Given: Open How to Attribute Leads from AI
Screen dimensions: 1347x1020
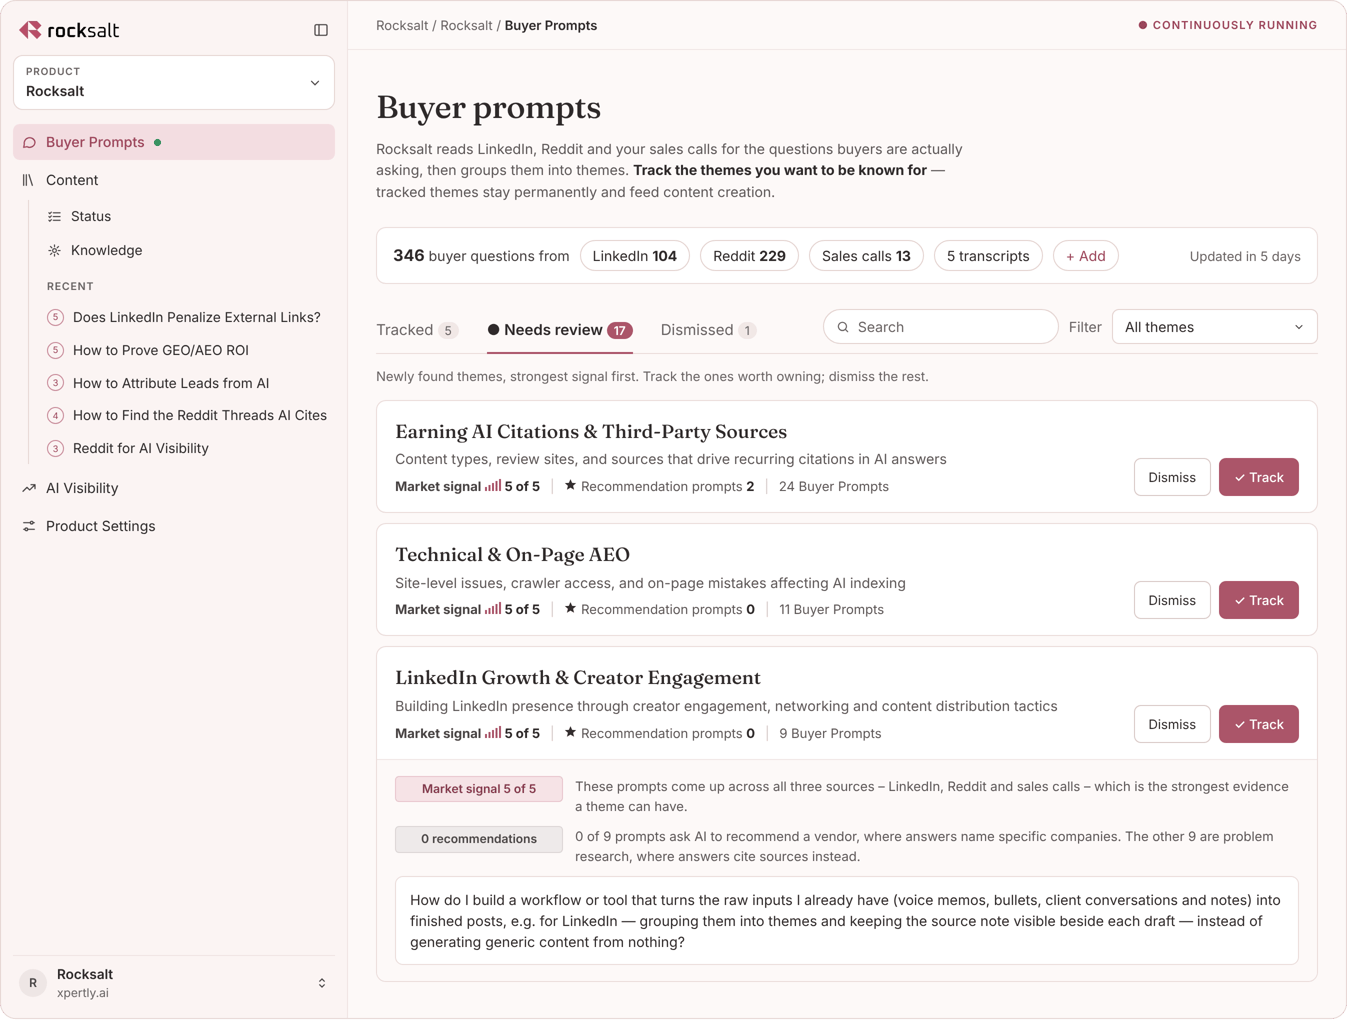Looking at the screenshot, I should tap(171, 383).
